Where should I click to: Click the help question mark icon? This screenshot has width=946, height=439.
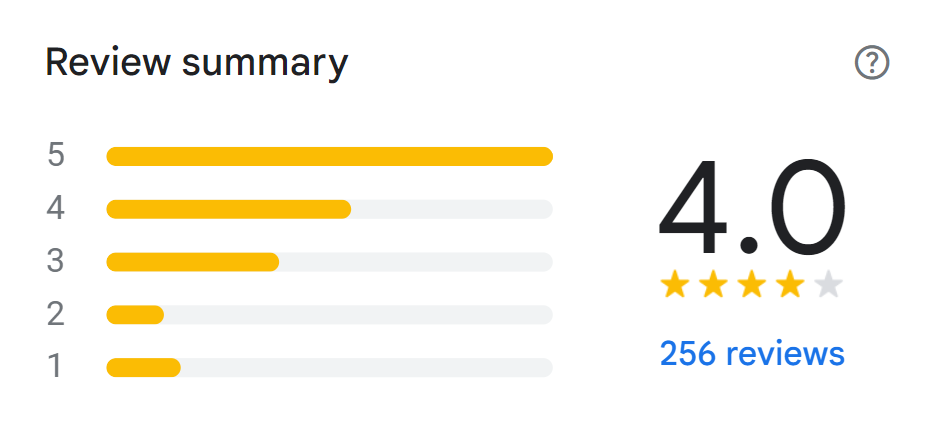click(x=872, y=64)
